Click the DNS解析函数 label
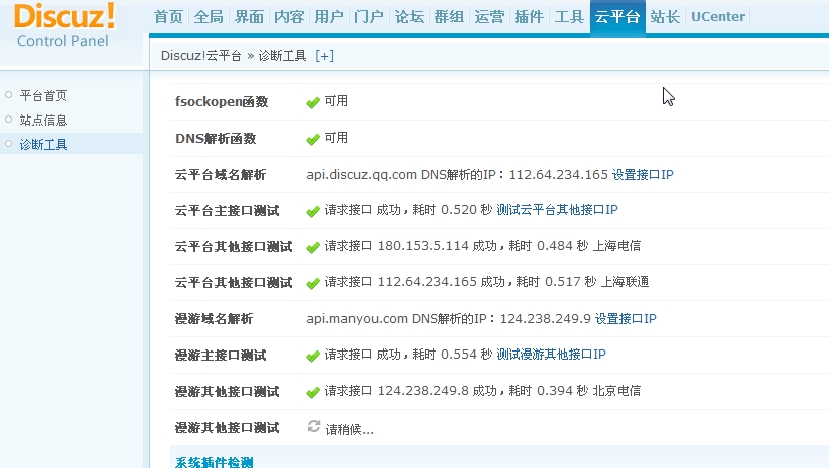This screenshot has height=468, width=829. (x=216, y=139)
